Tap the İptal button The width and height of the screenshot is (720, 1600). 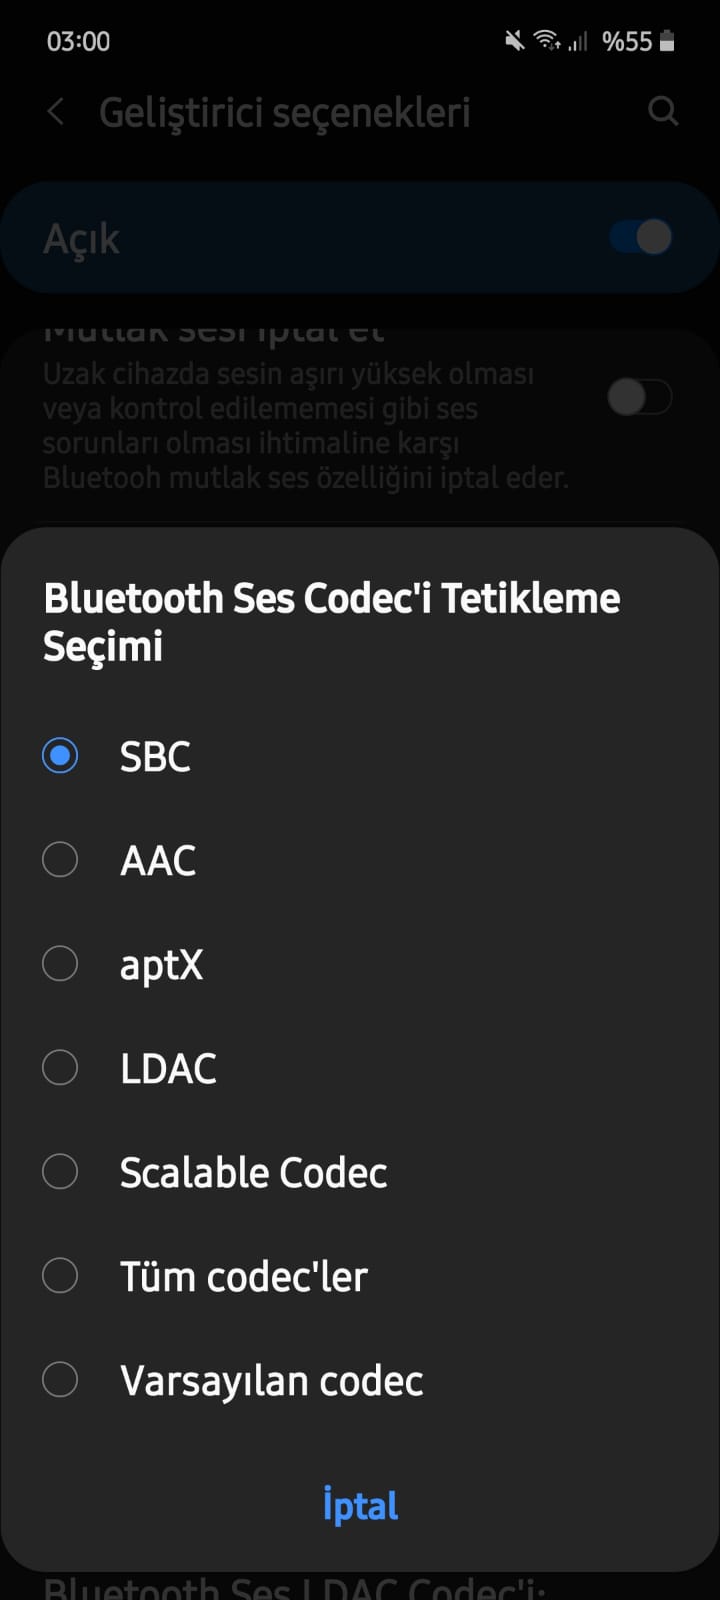pyautogui.click(x=360, y=1505)
